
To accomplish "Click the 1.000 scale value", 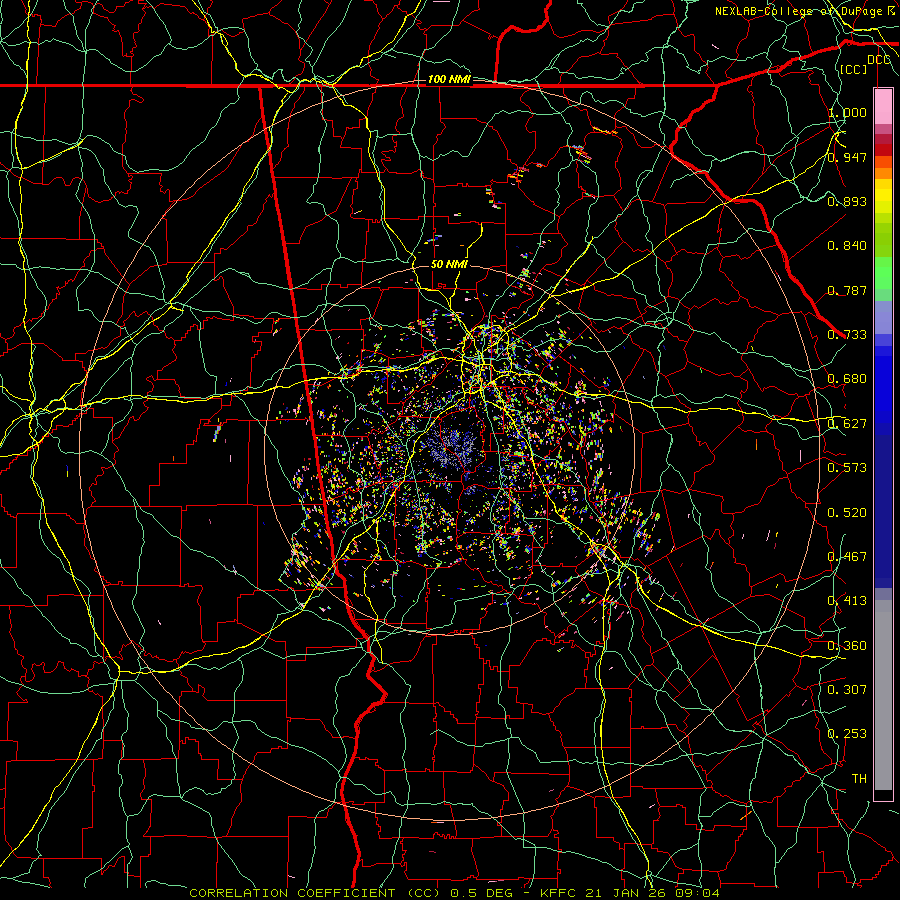I will [847, 112].
